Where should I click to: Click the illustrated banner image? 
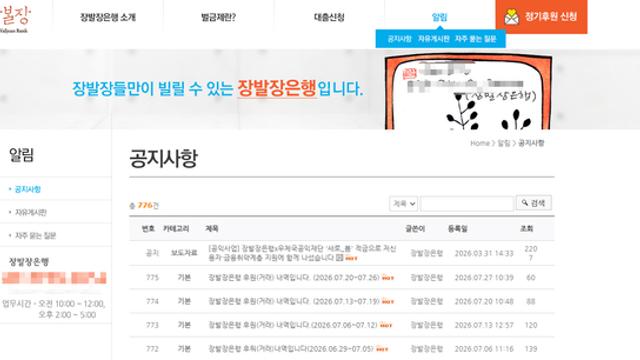(468, 93)
